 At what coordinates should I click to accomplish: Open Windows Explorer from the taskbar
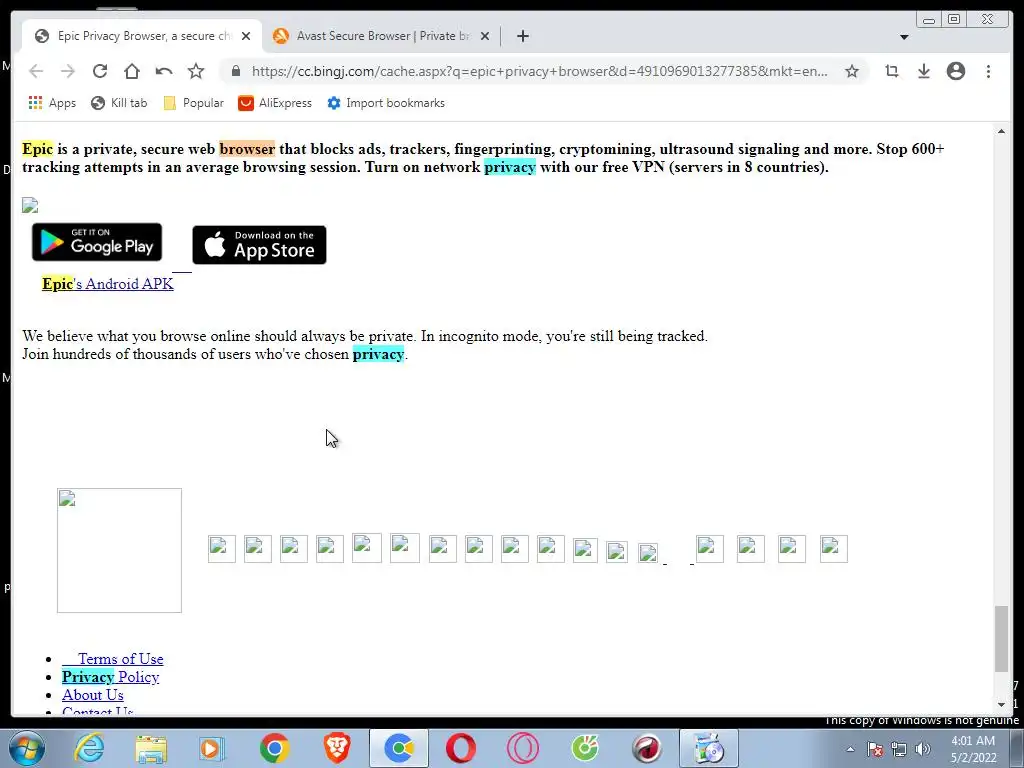click(151, 748)
